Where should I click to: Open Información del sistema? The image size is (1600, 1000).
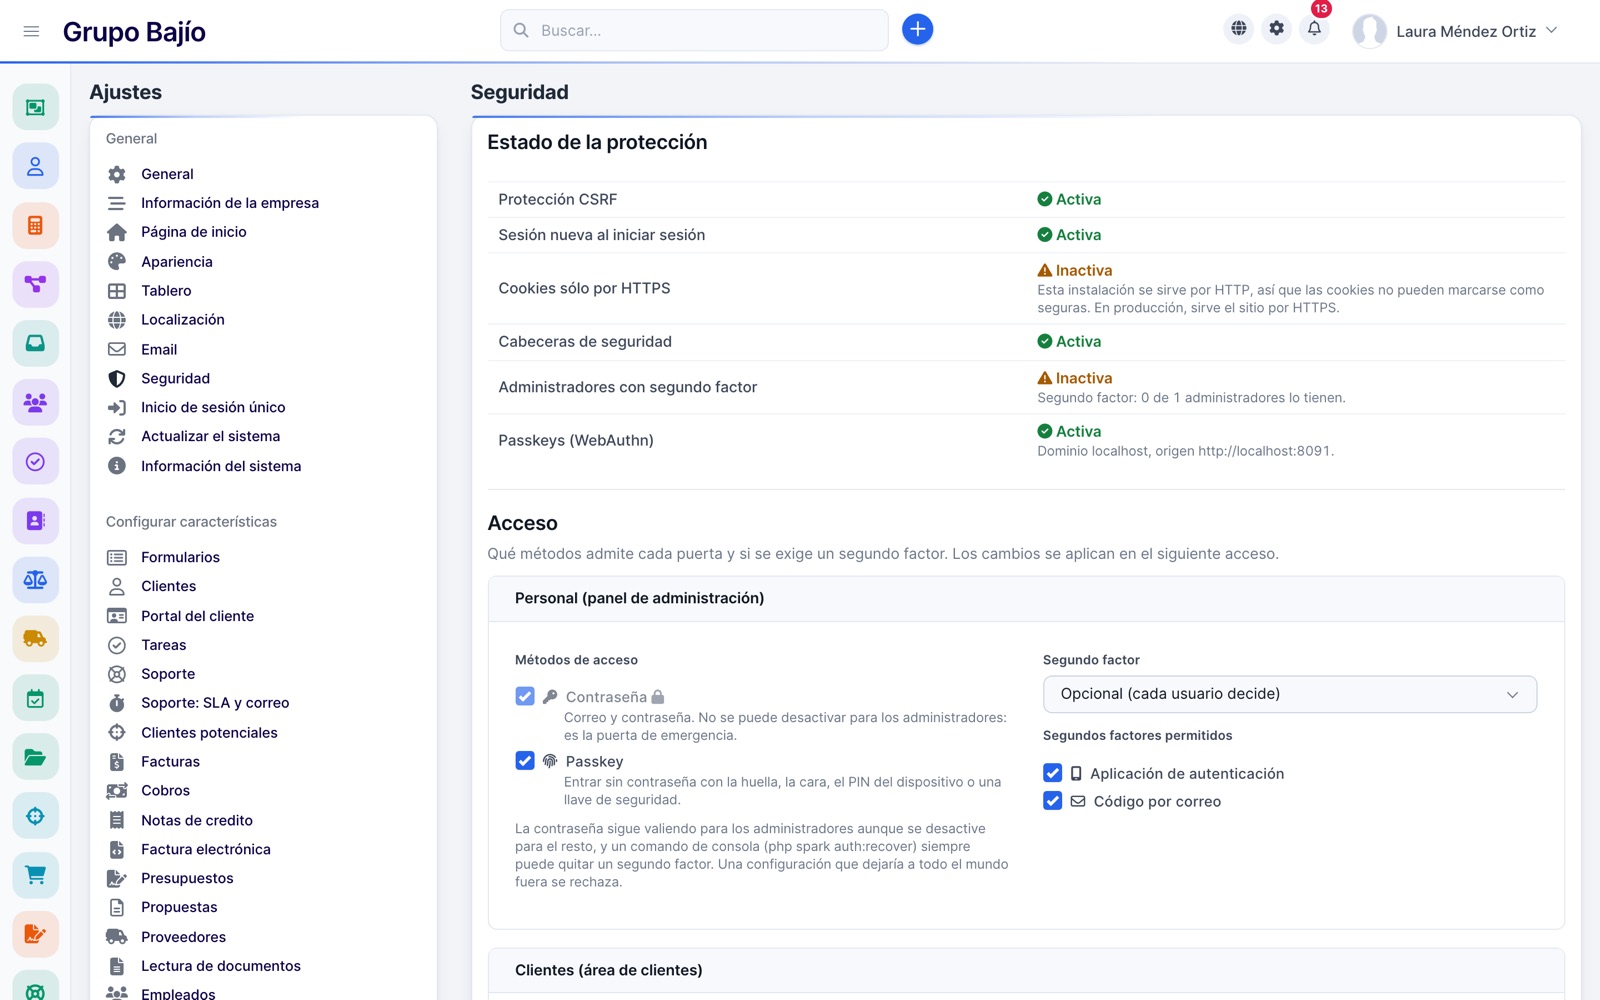tap(221, 466)
